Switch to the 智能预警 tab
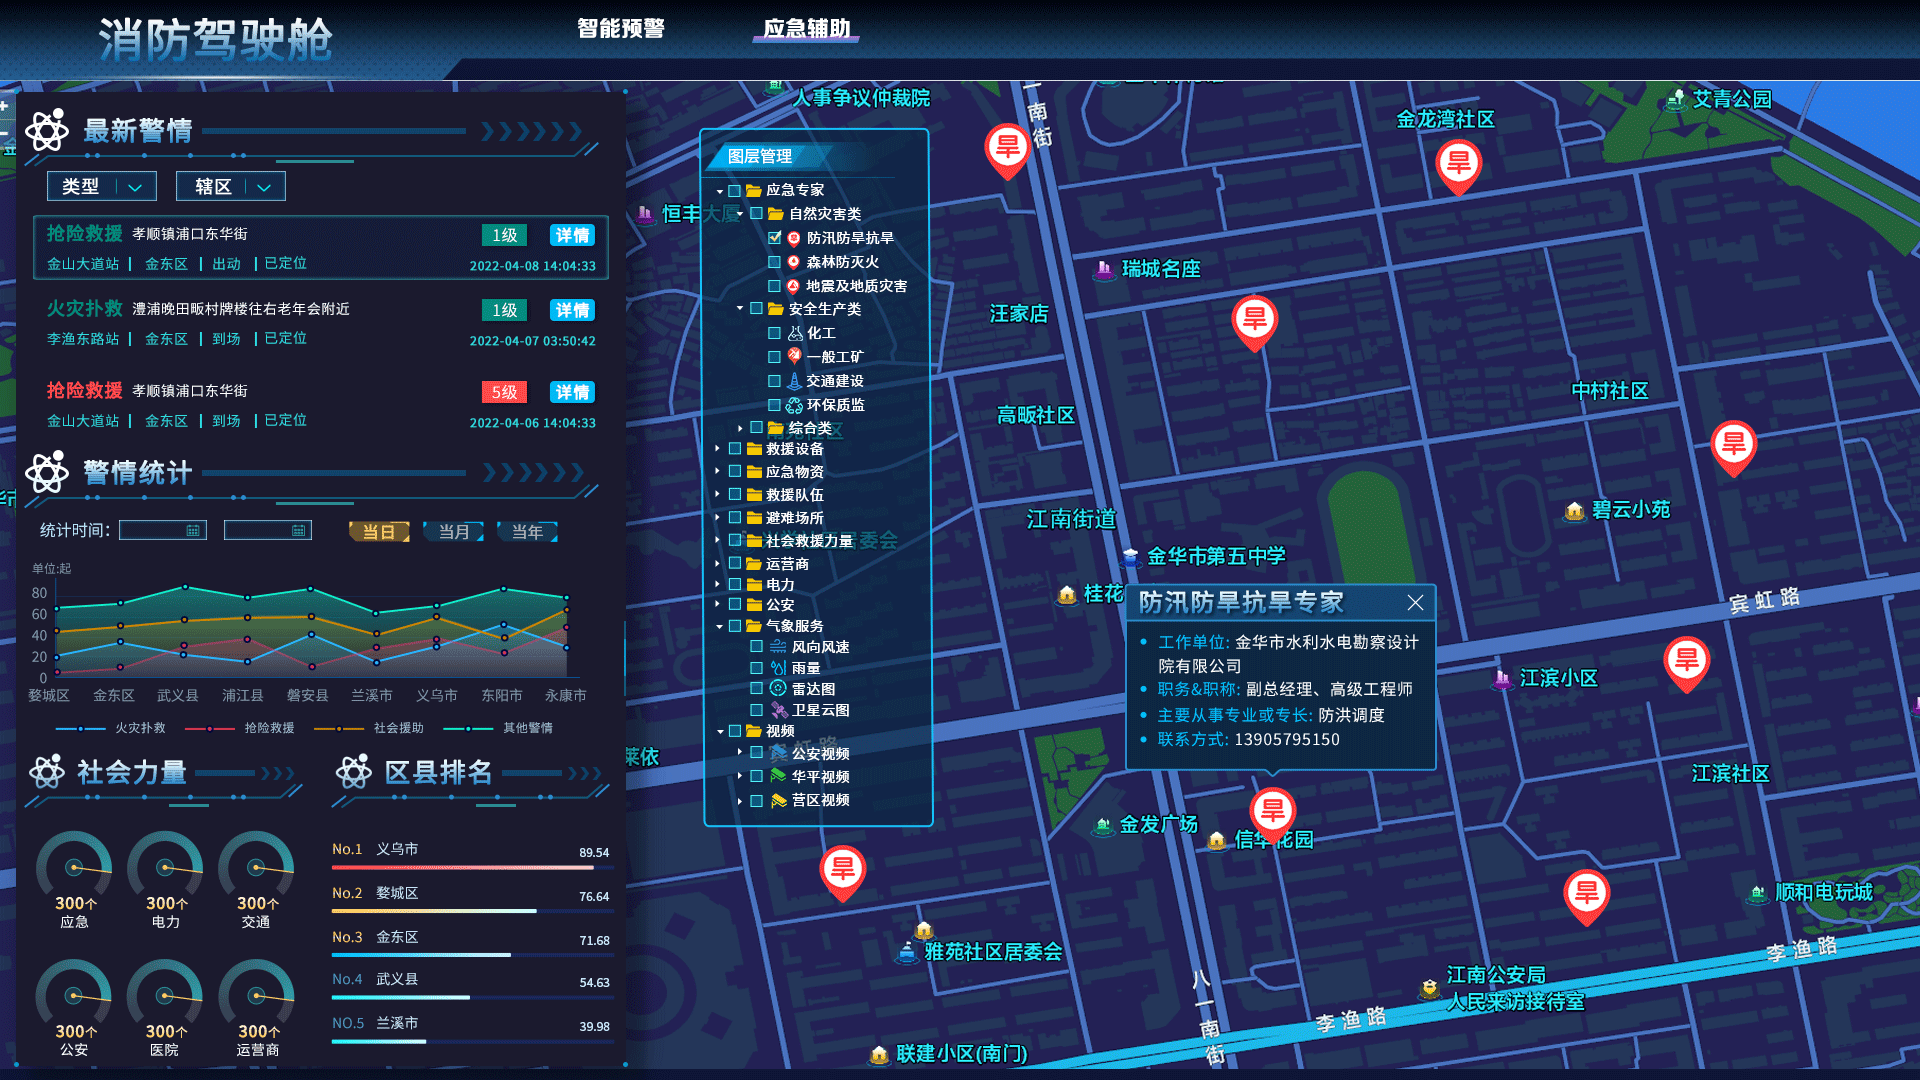The width and height of the screenshot is (1920, 1080). point(622,29)
